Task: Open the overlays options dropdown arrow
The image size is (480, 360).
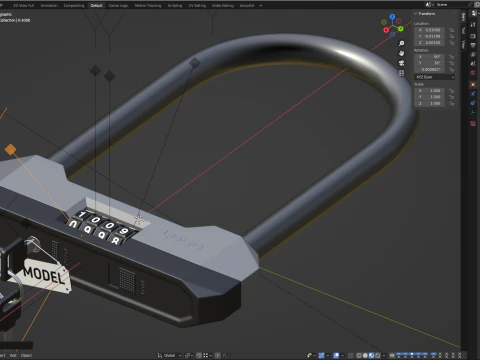Action: tap(342, 355)
